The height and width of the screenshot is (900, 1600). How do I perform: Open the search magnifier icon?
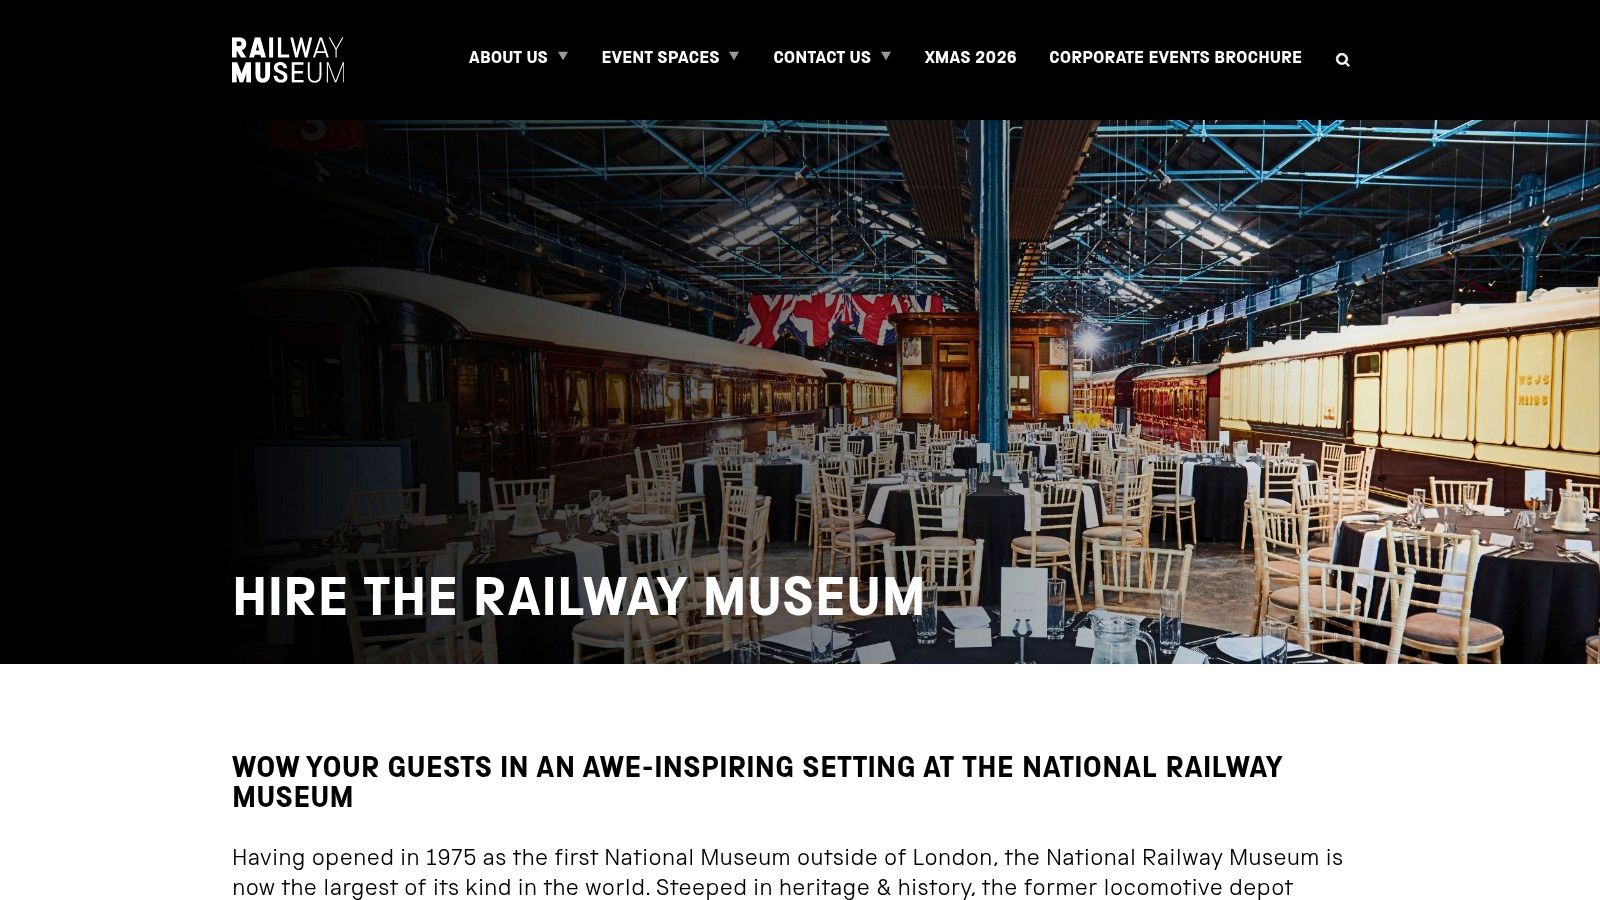1342,60
